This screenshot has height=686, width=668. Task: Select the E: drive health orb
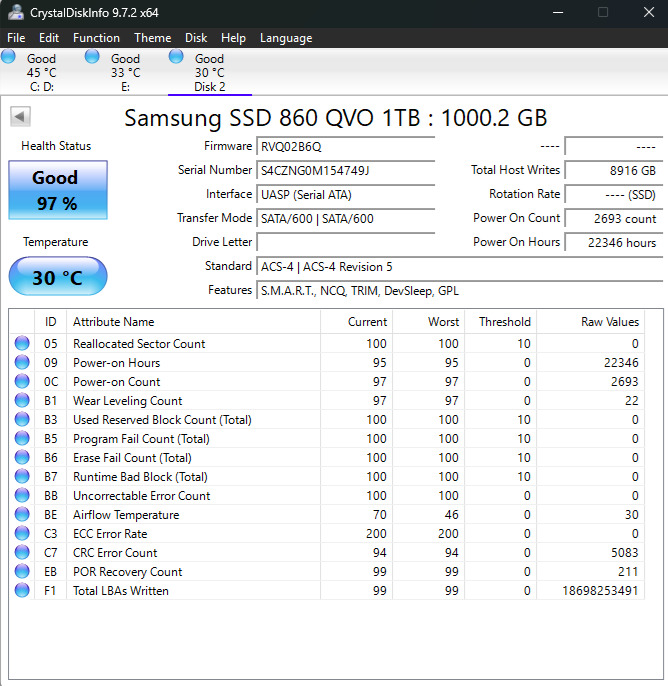(x=93, y=58)
